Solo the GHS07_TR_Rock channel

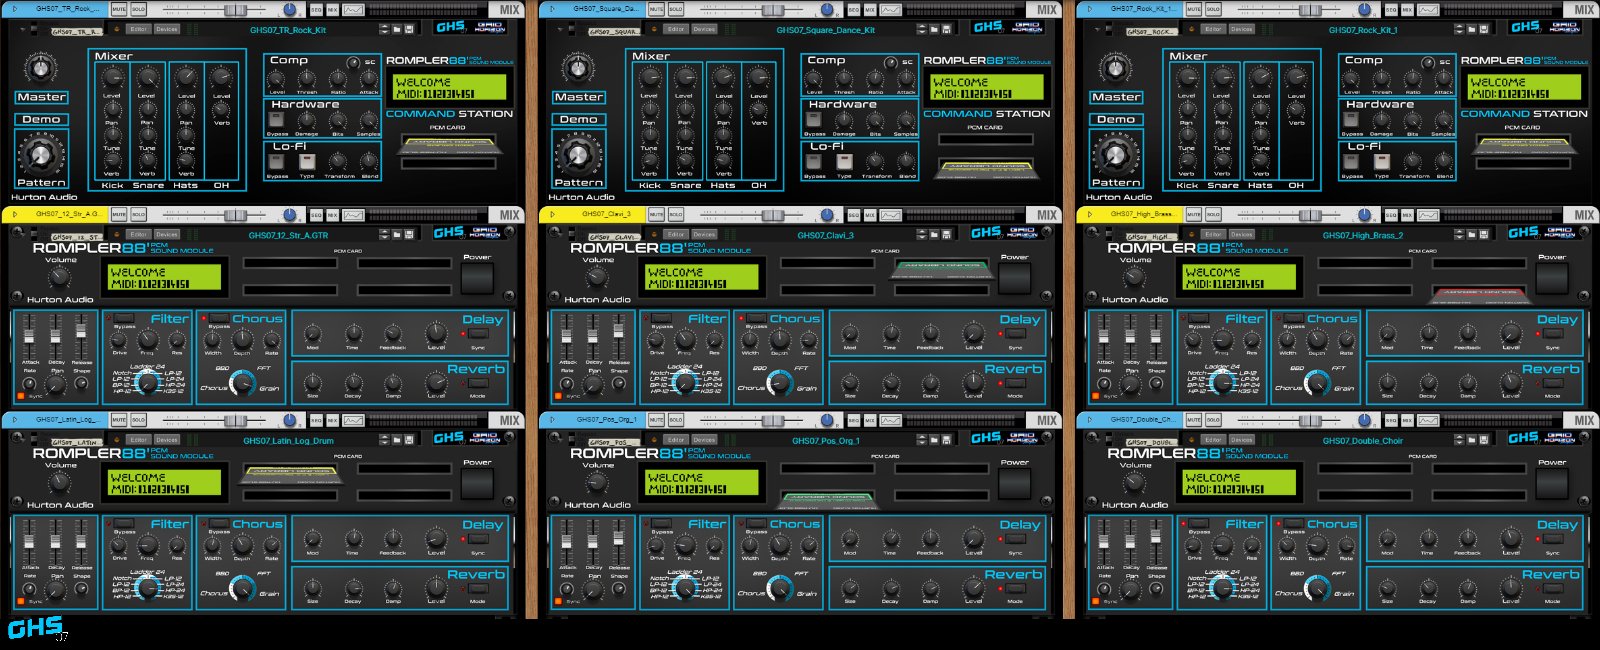coord(138,9)
